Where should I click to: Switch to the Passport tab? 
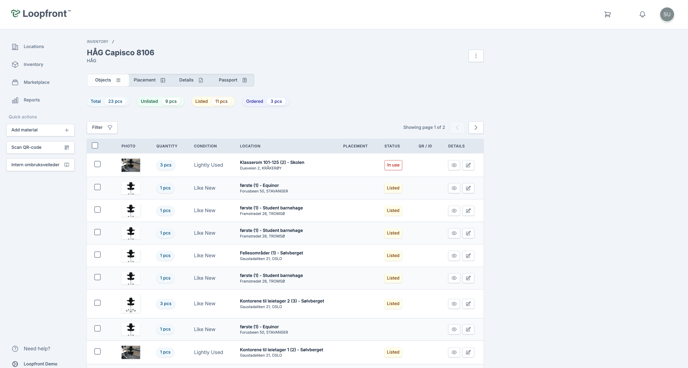click(x=233, y=80)
